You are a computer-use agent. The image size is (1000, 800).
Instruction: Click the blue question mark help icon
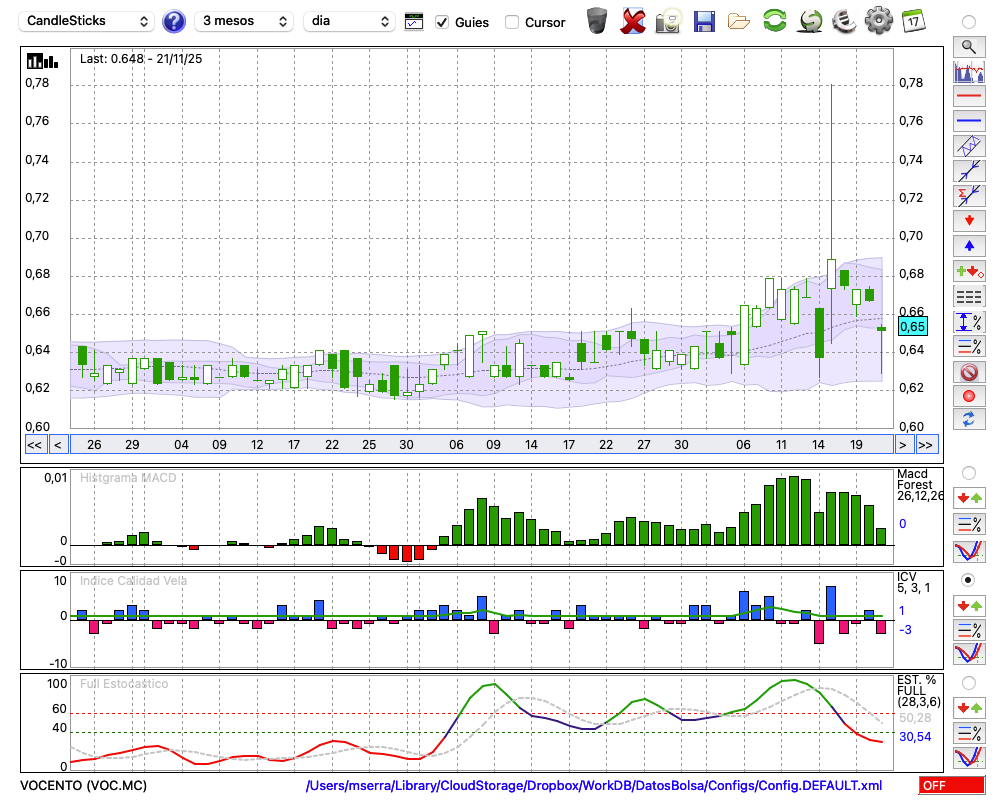[174, 21]
